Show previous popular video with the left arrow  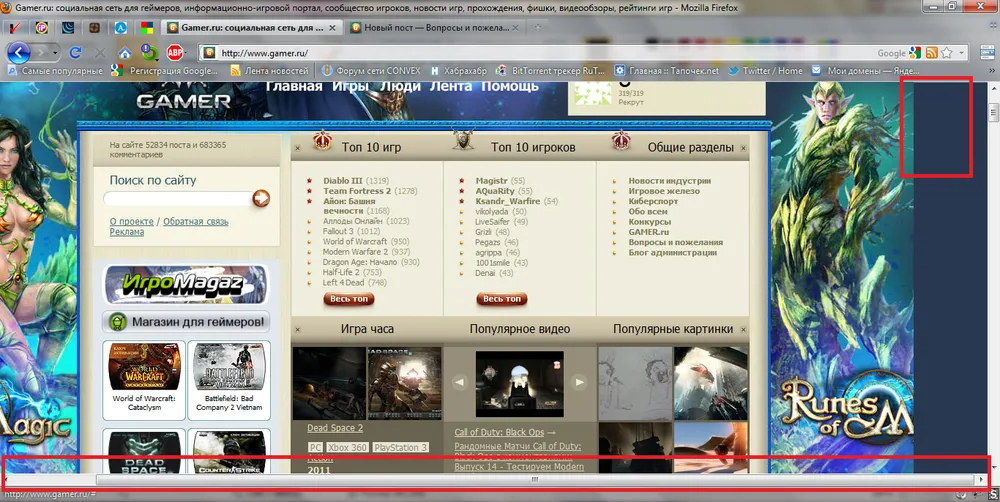coord(459,383)
